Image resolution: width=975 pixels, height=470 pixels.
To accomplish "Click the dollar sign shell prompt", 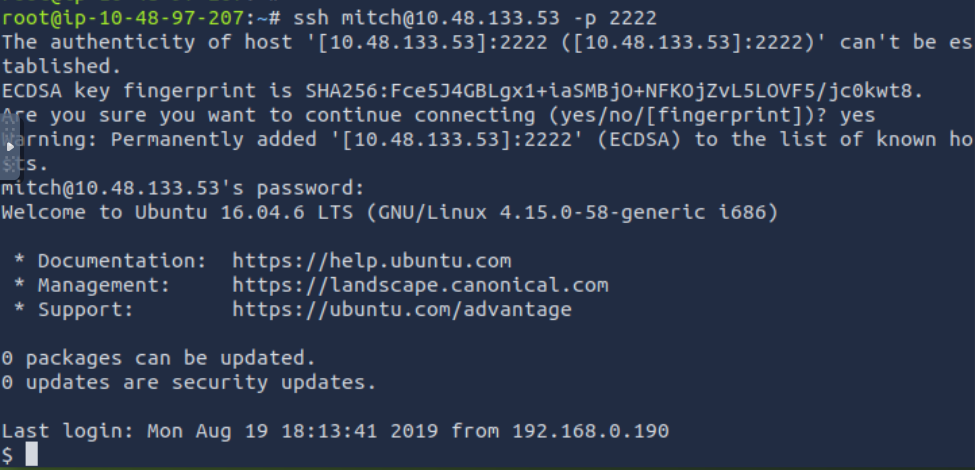I will pyautogui.click(x=8, y=455).
